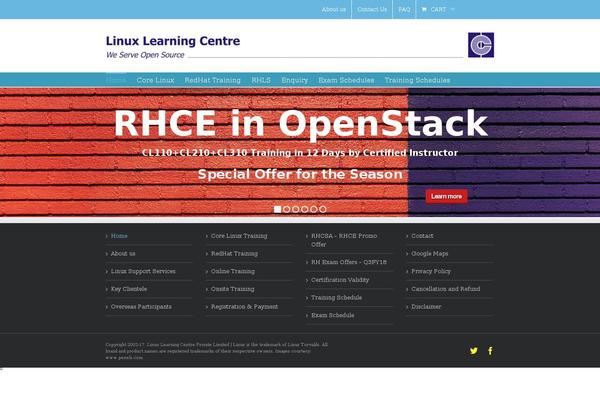Open footer About us link

click(123, 253)
